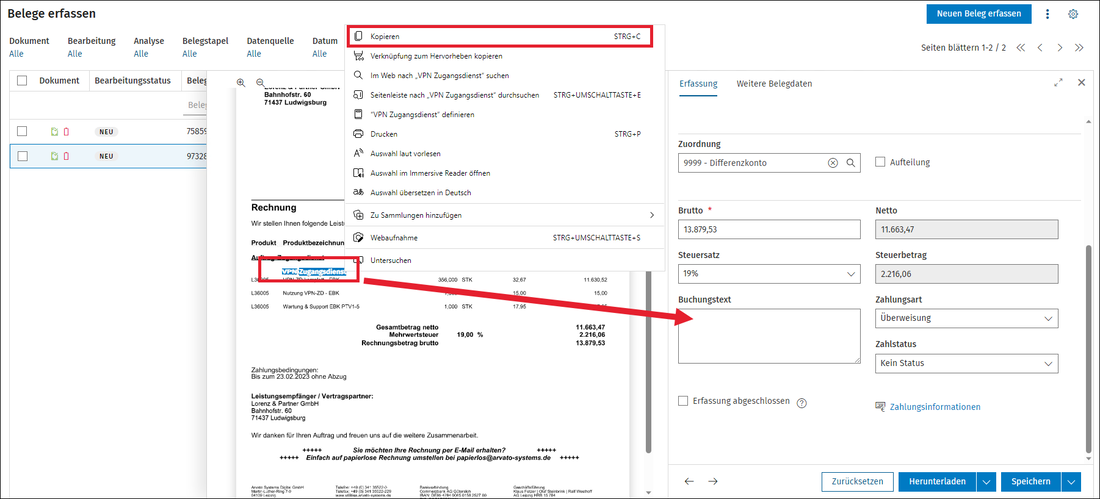Expand the Erfassung panel to full size
The width and height of the screenshot is (1100, 499).
tap(1059, 83)
